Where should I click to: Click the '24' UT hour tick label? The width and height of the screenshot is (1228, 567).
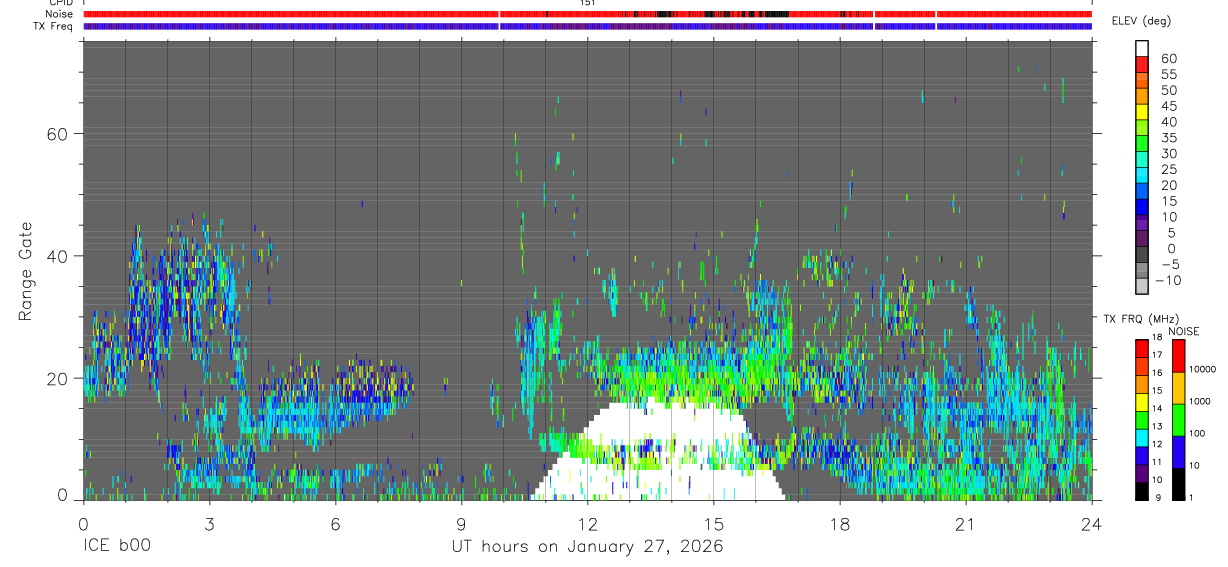tap(1092, 522)
